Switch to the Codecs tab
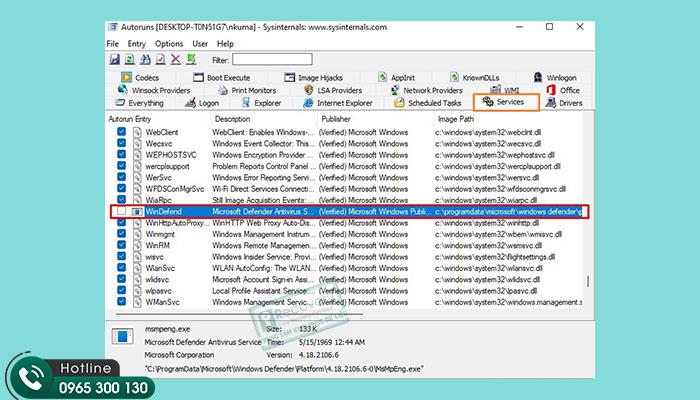 [x=140, y=78]
